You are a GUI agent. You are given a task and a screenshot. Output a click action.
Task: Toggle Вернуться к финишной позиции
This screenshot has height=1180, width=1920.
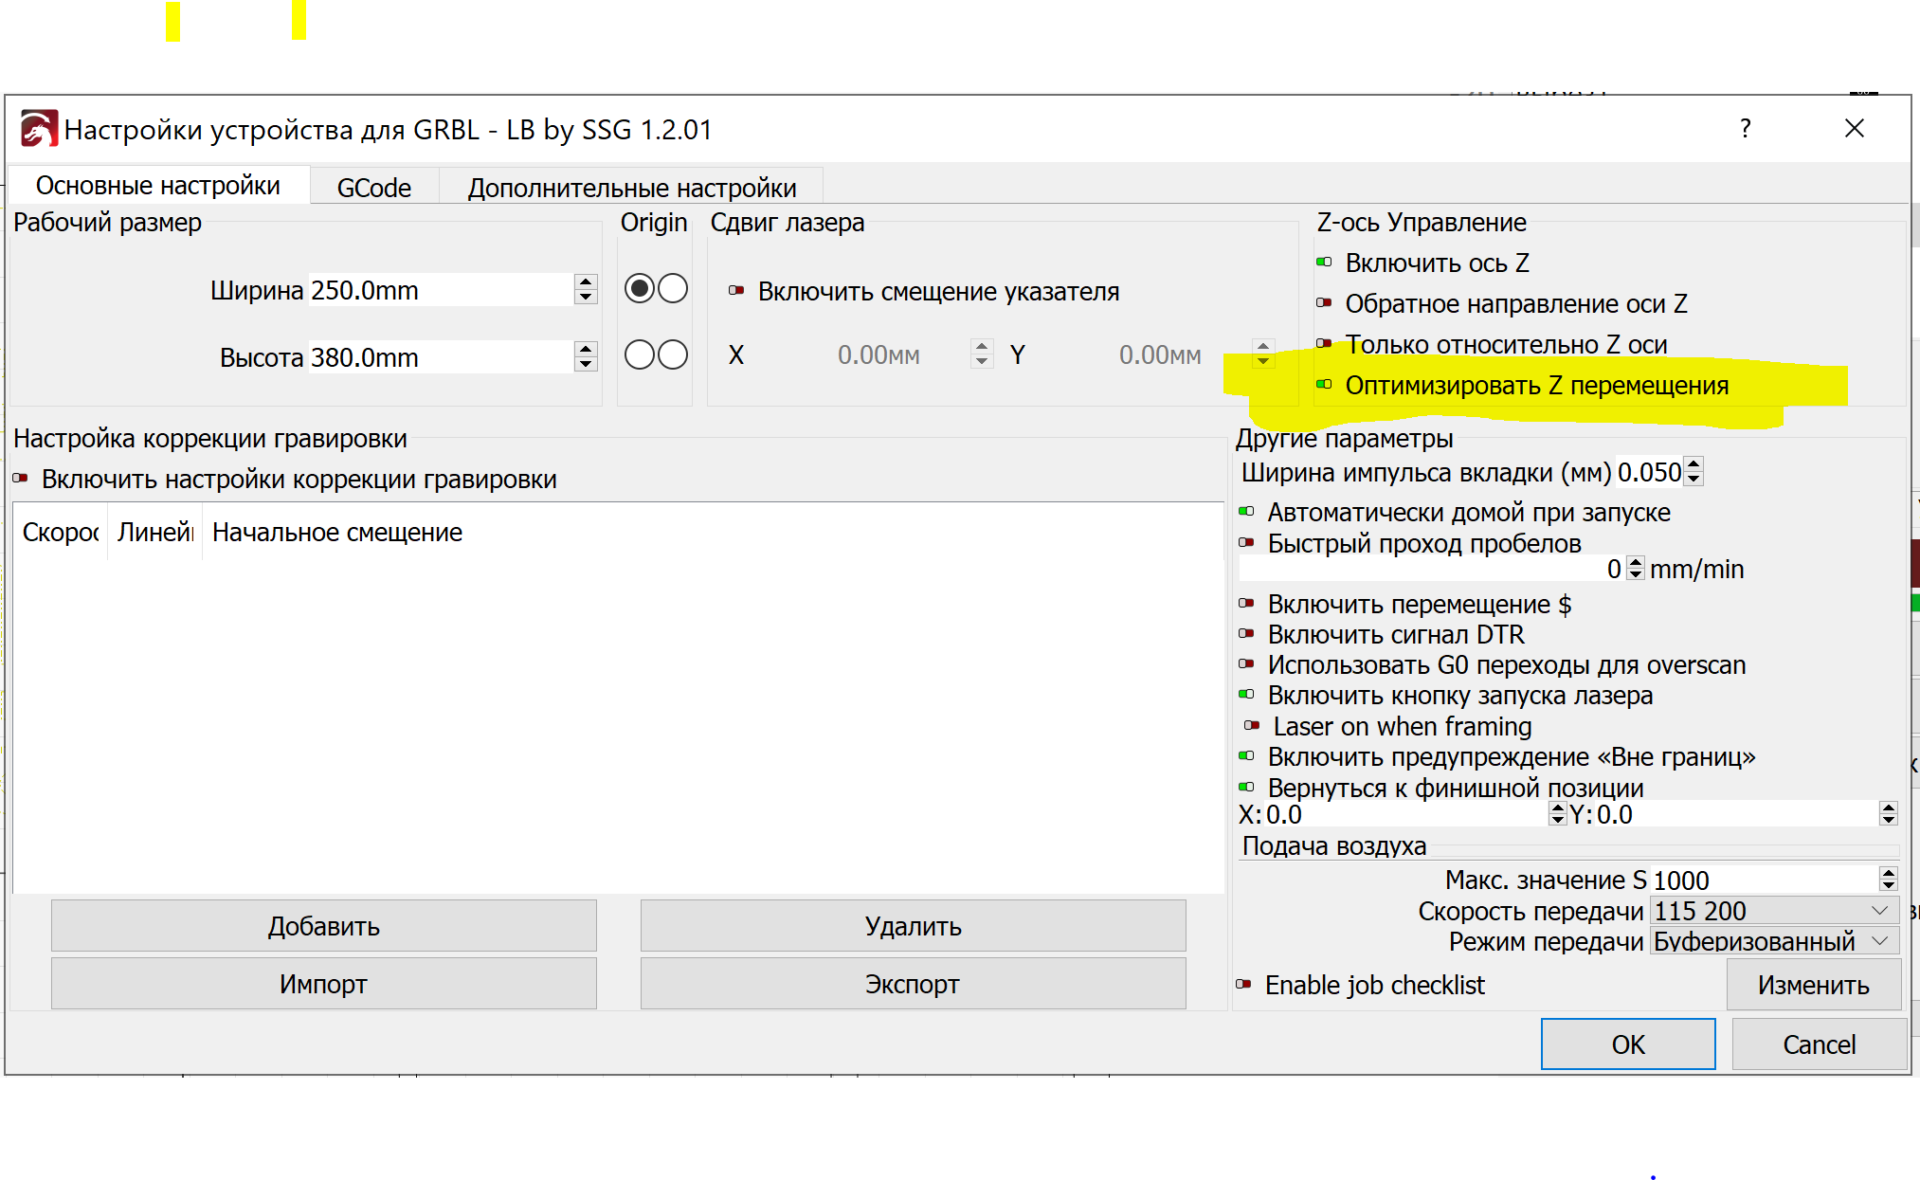1247,788
